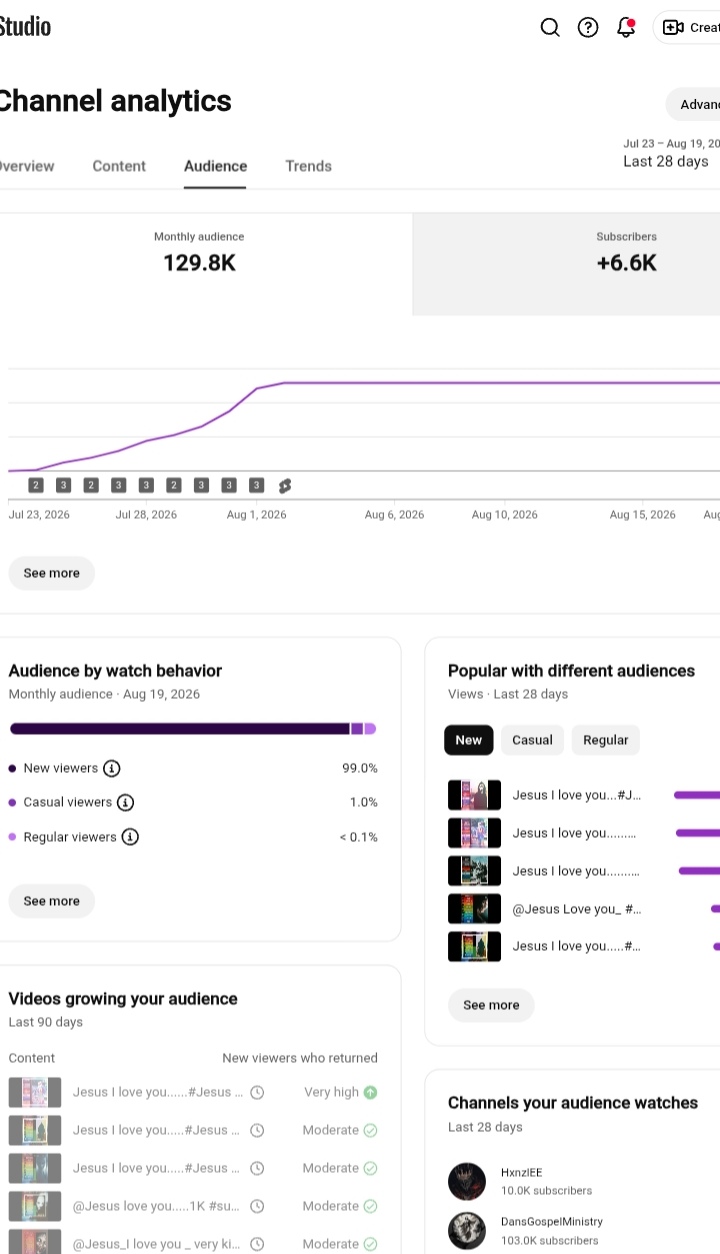Screen dimensions: 720x1254
Task: Select the New audience filter chip
Action: point(468,740)
